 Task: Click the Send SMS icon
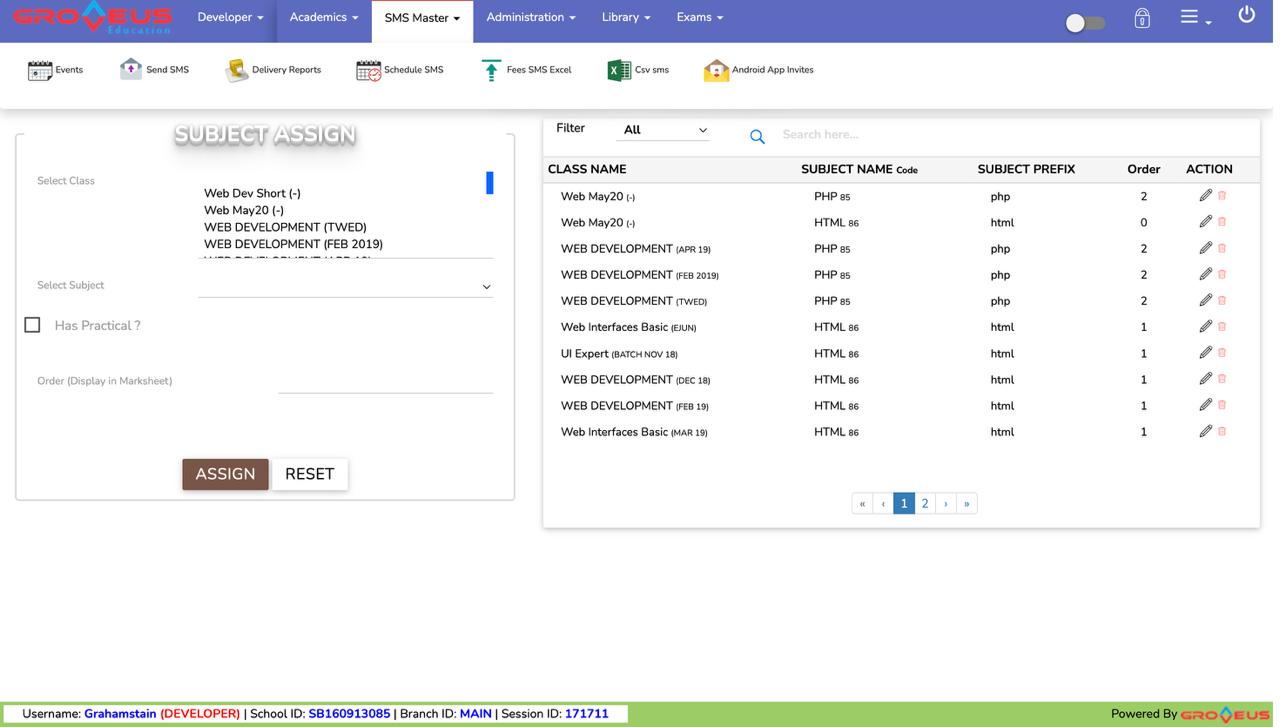click(x=131, y=69)
